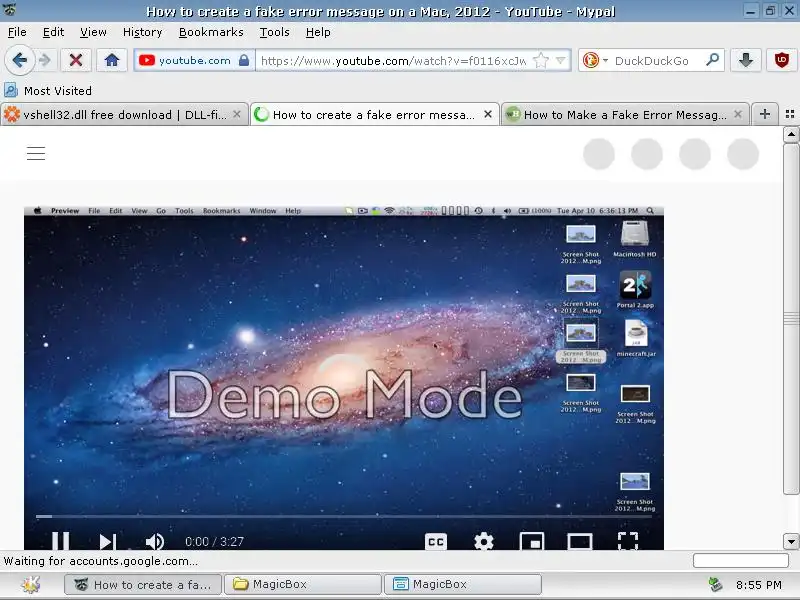Image resolution: width=800 pixels, height=600 pixels.
Task: Open the downloads arrow button
Action: (746, 60)
